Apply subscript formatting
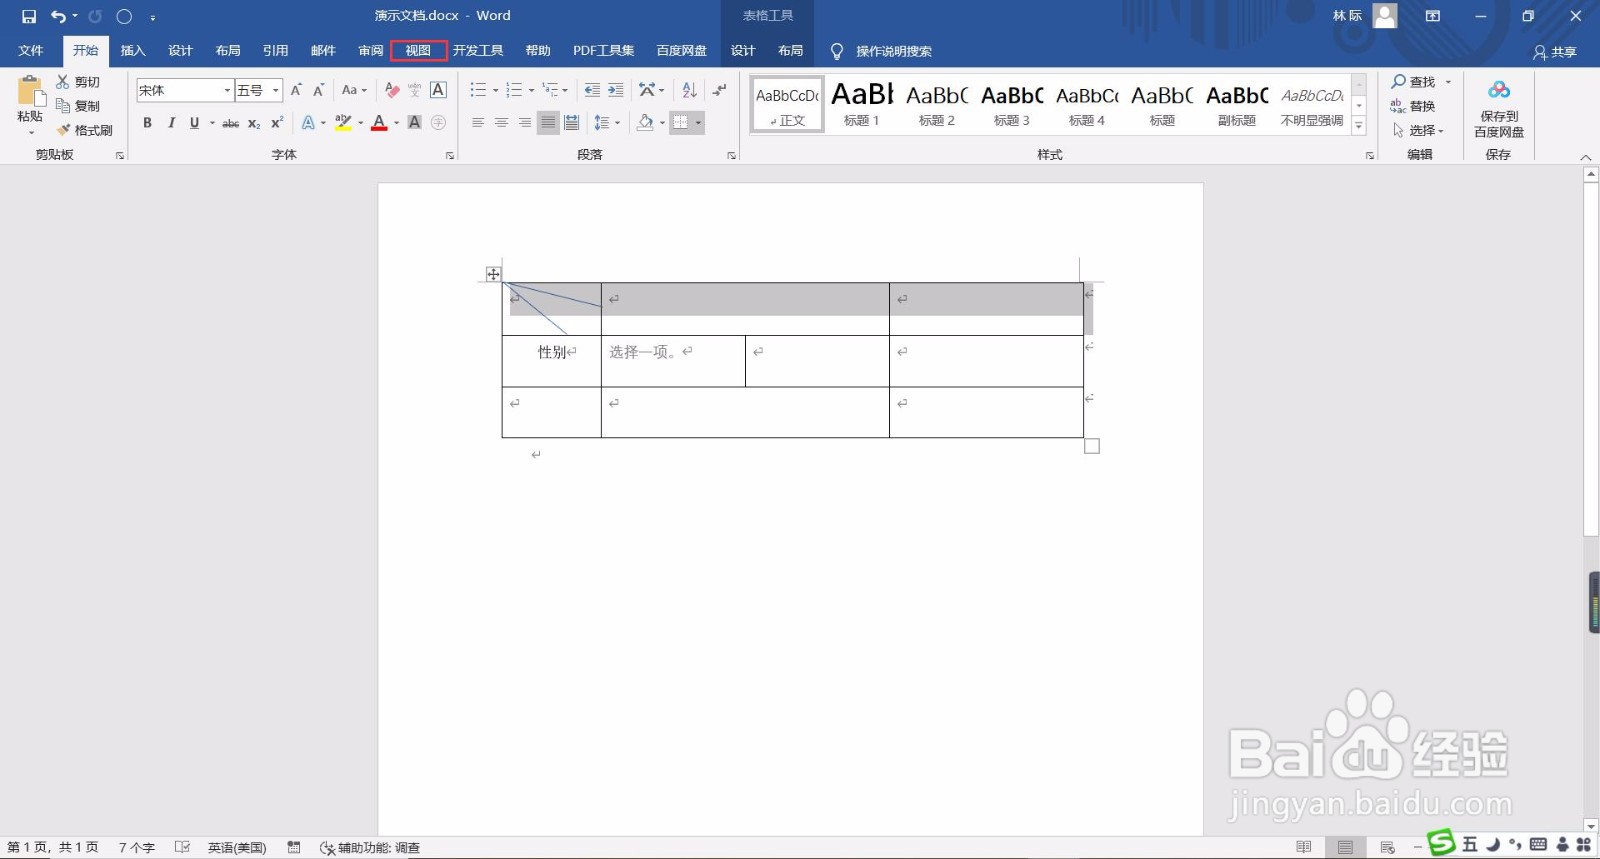This screenshot has width=1600, height=859. [254, 123]
